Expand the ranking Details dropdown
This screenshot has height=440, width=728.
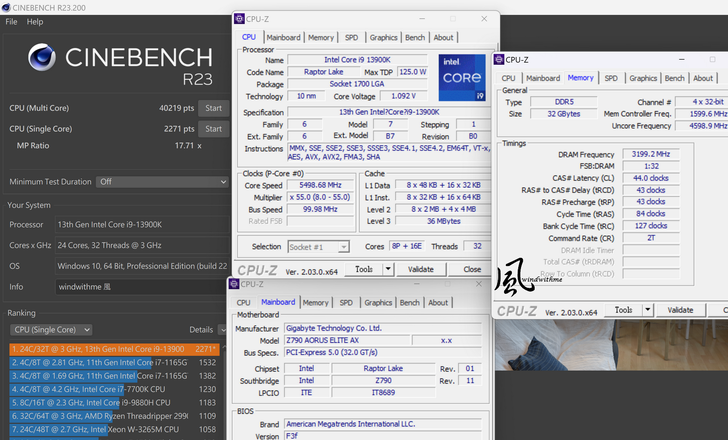[x=221, y=329]
